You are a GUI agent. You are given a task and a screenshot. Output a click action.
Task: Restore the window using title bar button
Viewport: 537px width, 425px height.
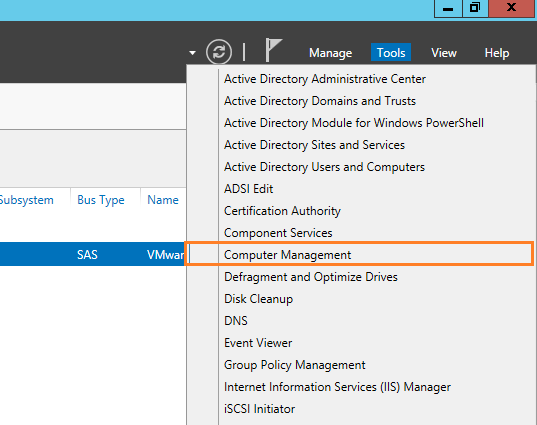tap(475, 8)
